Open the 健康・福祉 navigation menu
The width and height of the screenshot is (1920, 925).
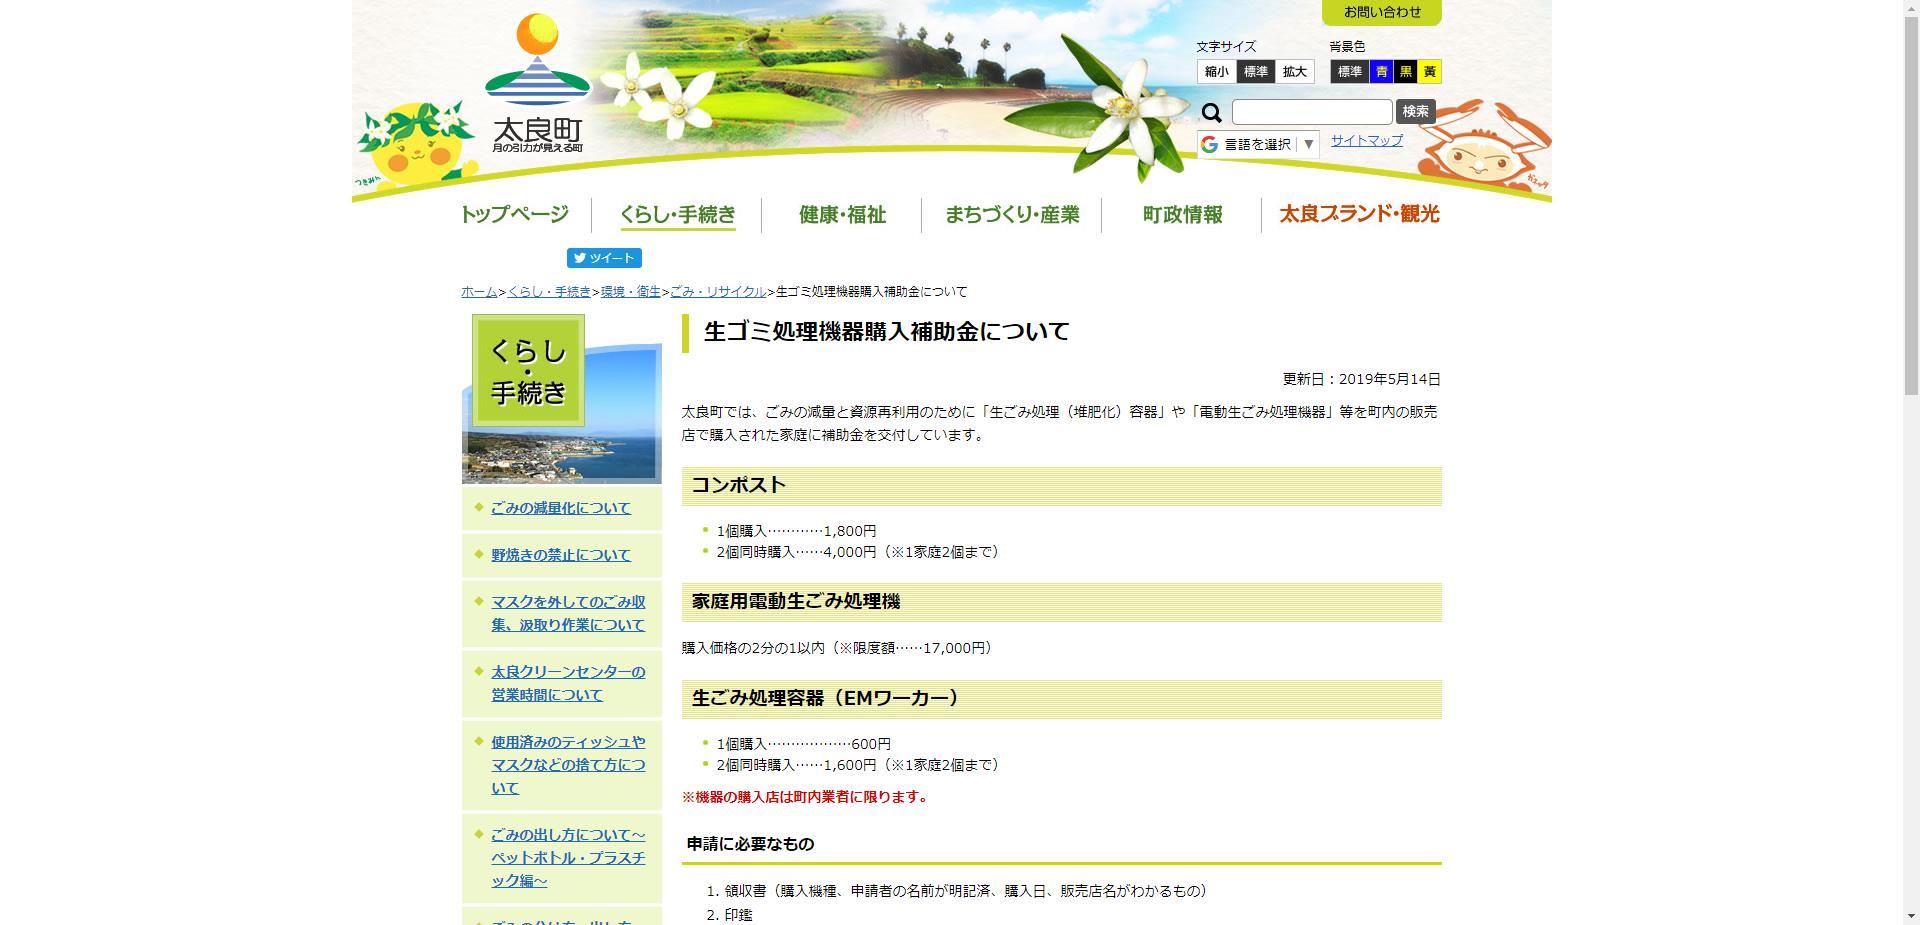tap(841, 215)
